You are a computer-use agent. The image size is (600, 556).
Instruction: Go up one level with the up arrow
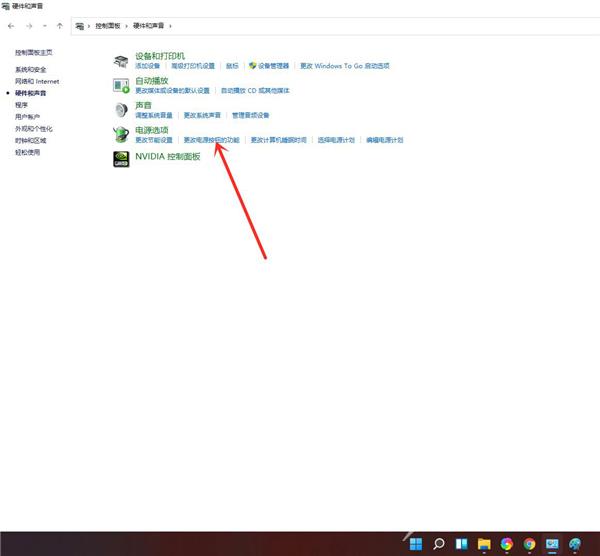[60, 26]
